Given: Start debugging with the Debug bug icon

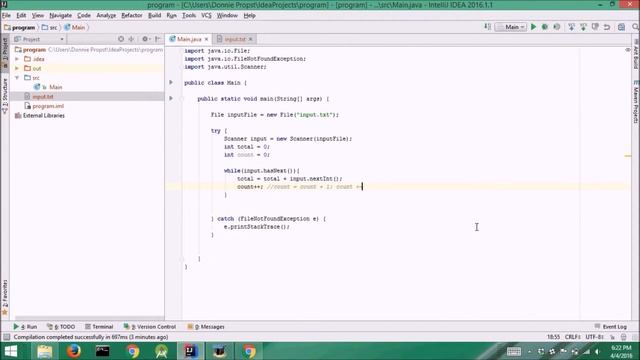Looking at the screenshot, I should [x=544, y=27].
